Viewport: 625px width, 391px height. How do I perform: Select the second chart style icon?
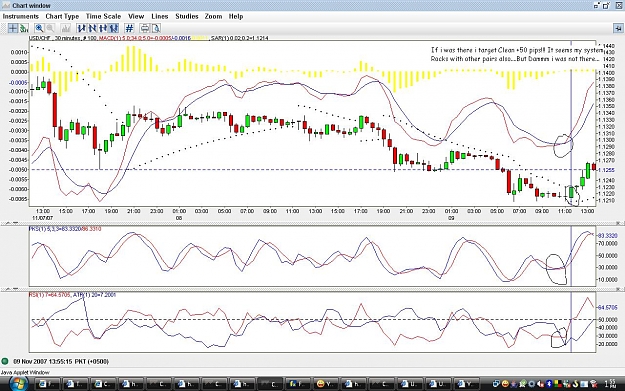(x=92, y=28)
